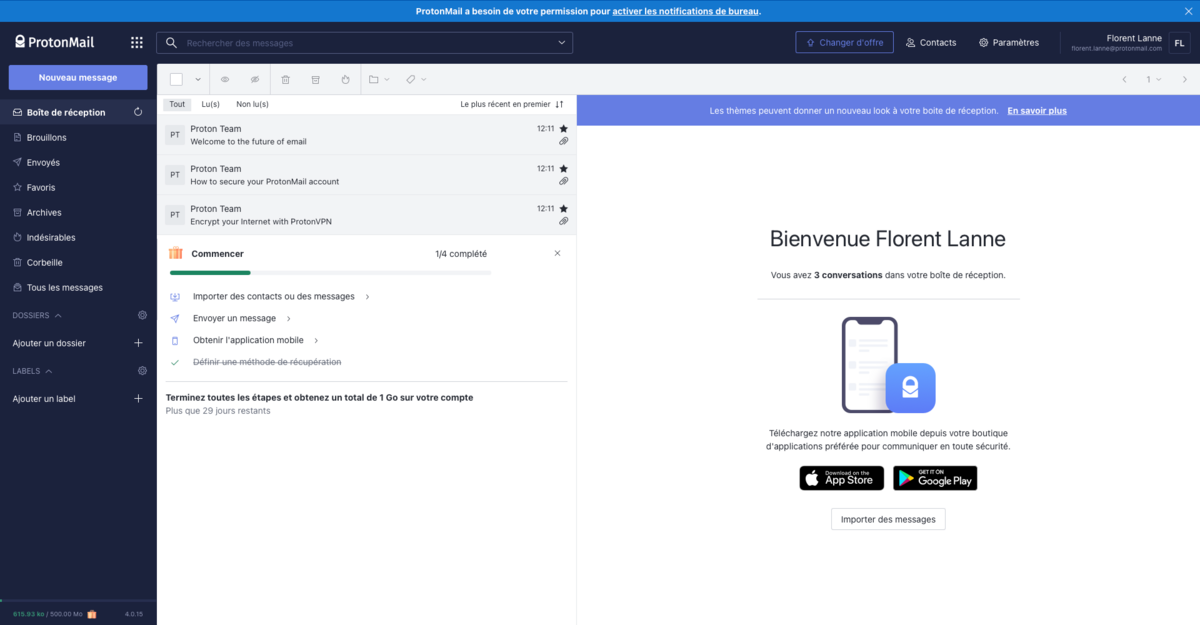Select the Encrypt your Internet message avatar

tap(175, 214)
